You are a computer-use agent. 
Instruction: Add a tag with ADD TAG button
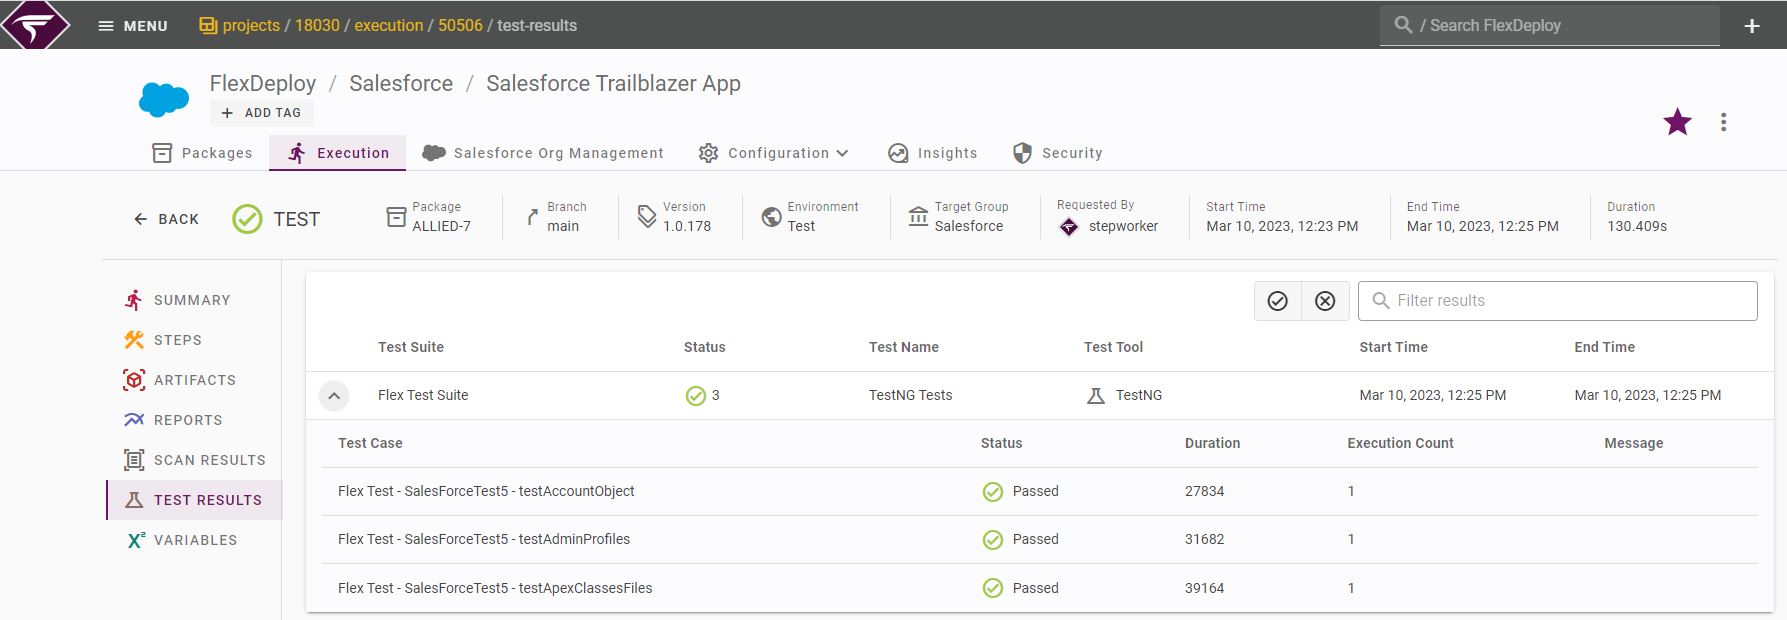(x=261, y=113)
